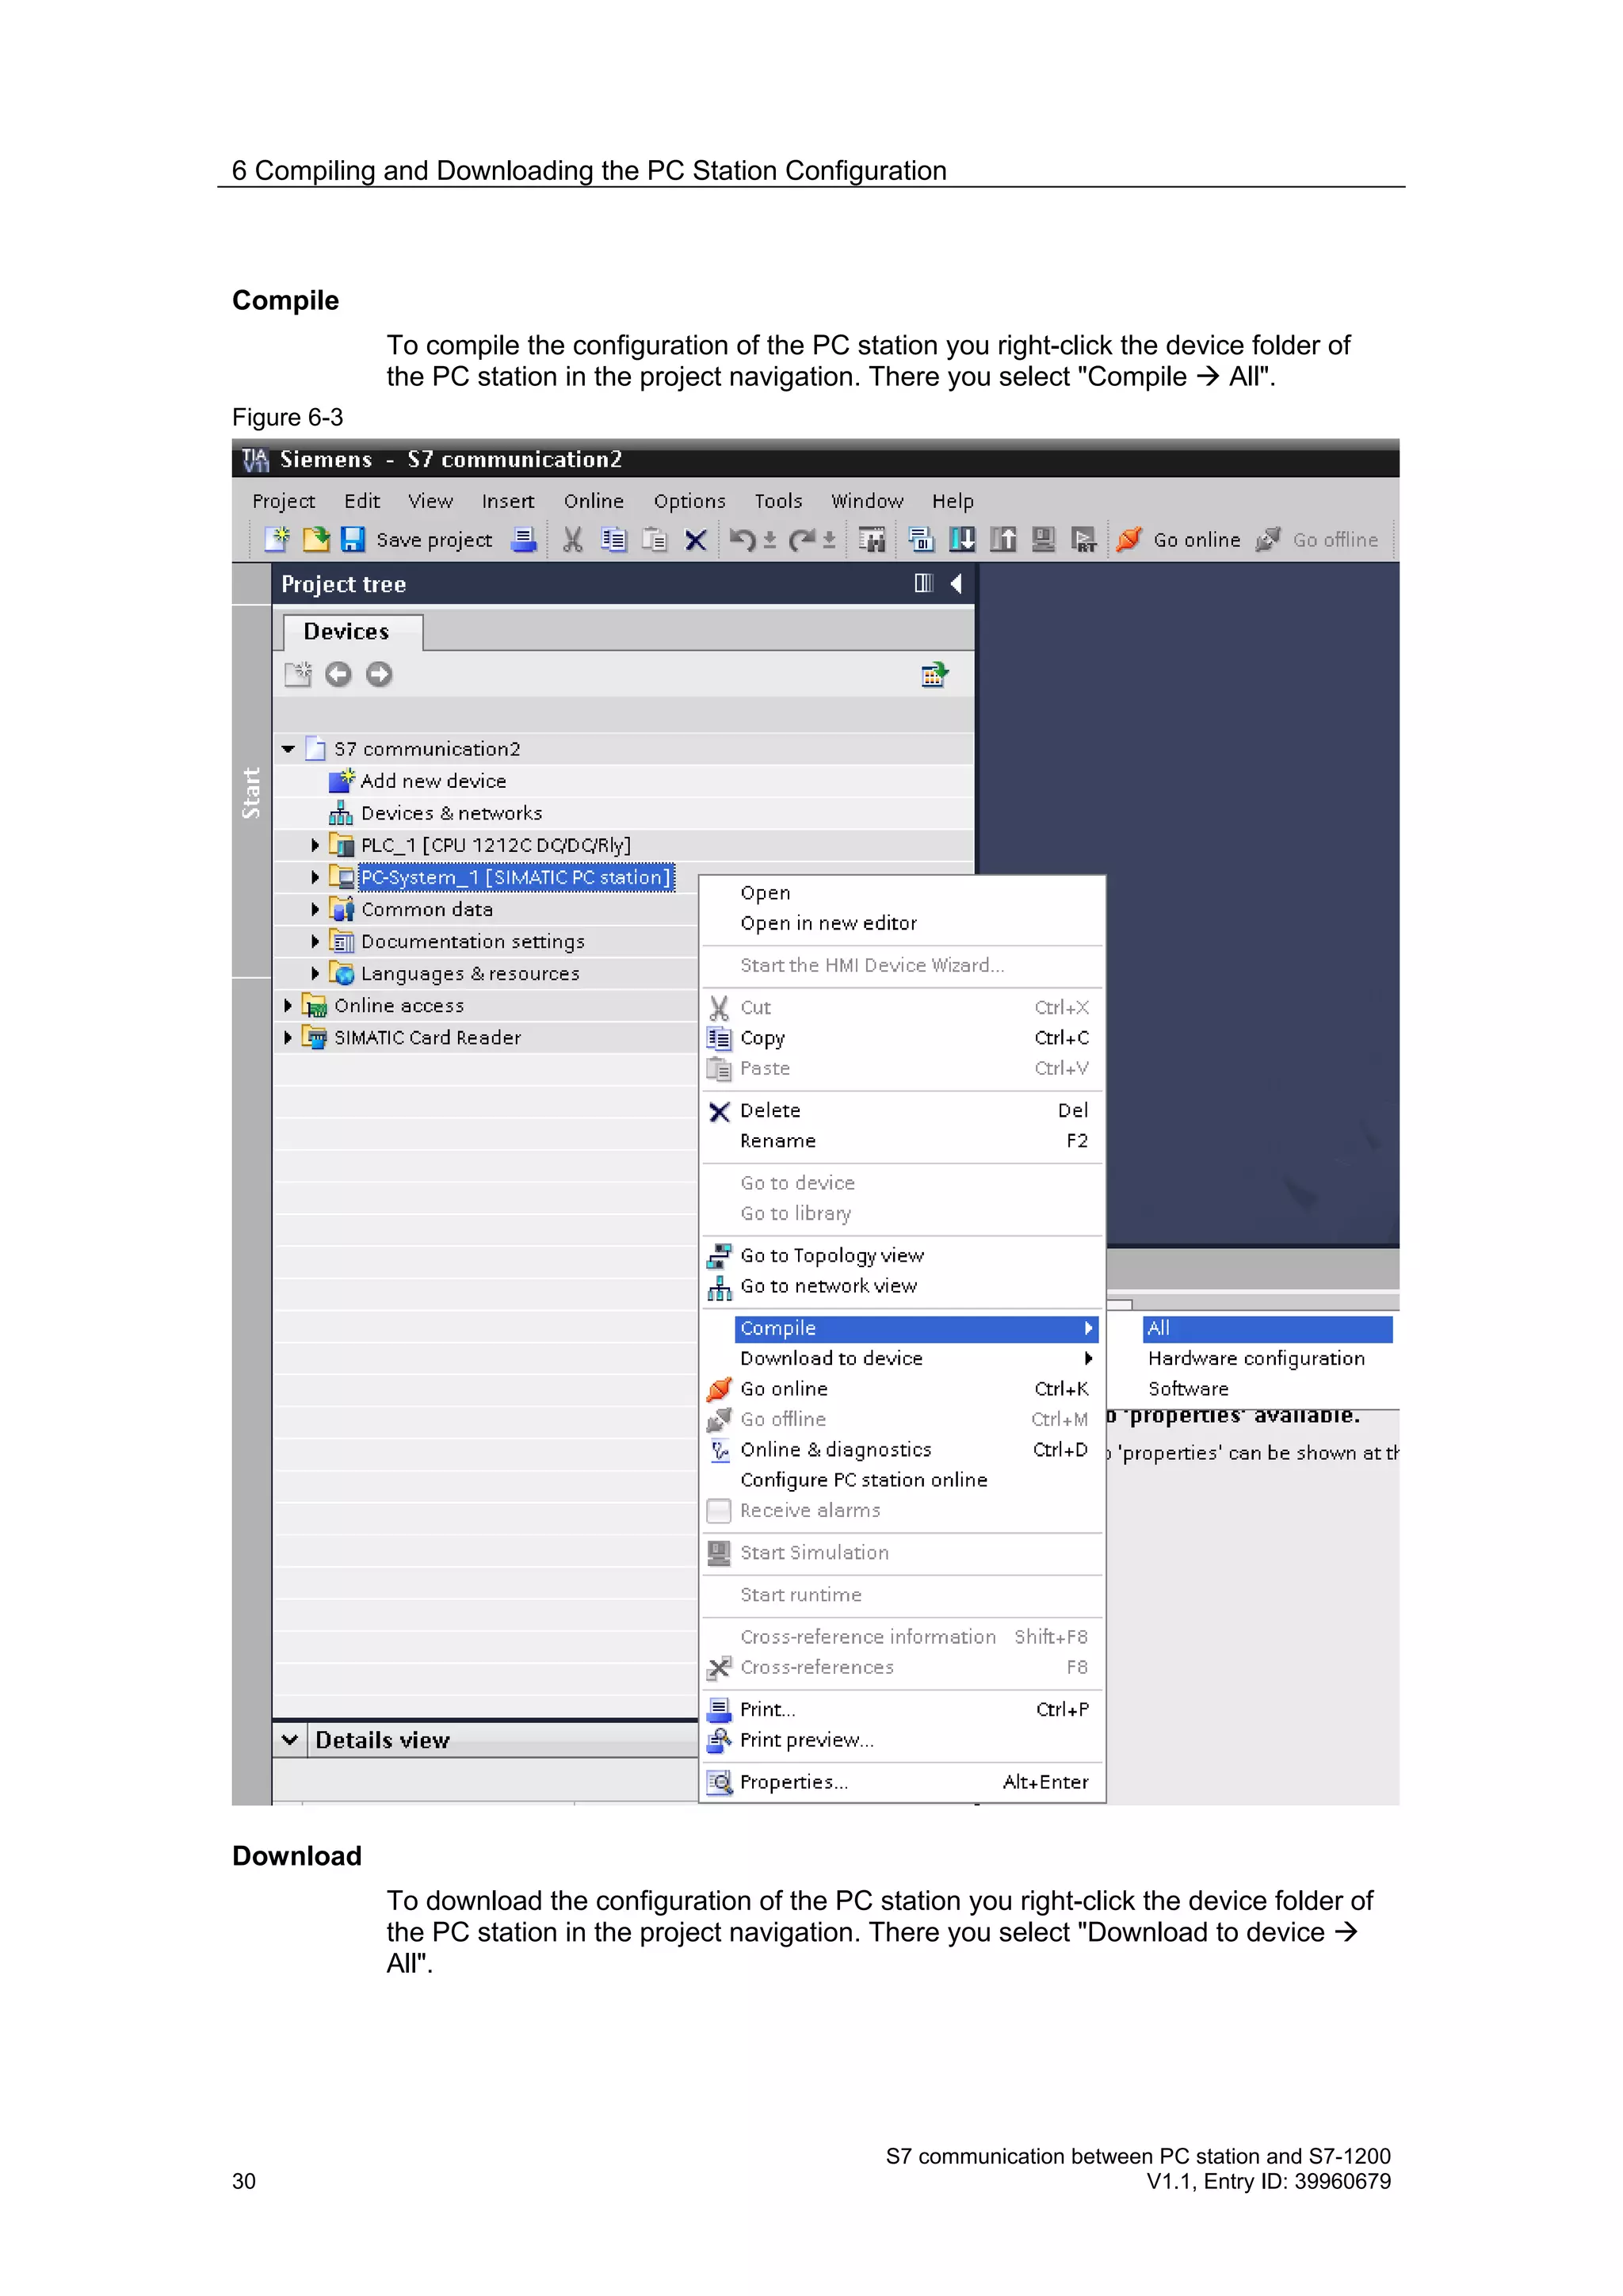Click the TIA logo in the title bar
This screenshot has height=2296, width=1623.
pos(255,459)
